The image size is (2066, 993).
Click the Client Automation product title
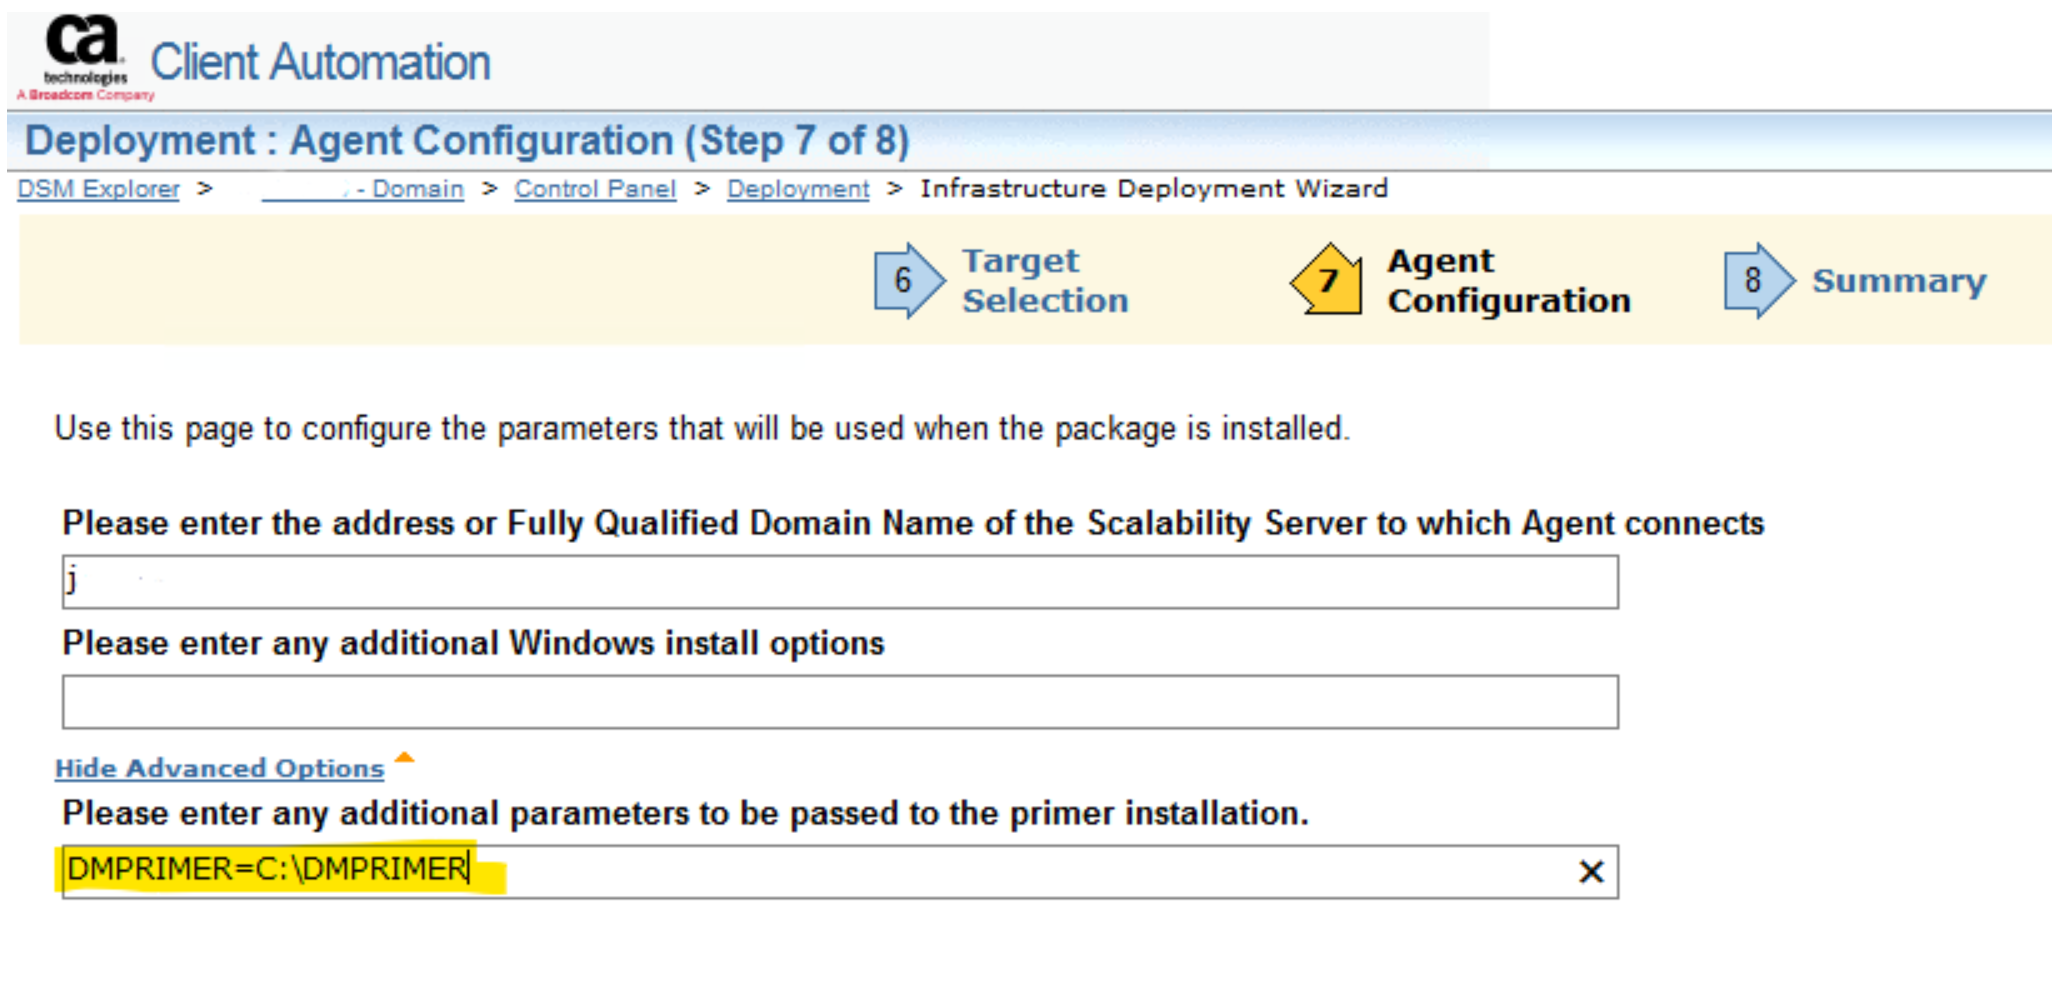coord(320,62)
